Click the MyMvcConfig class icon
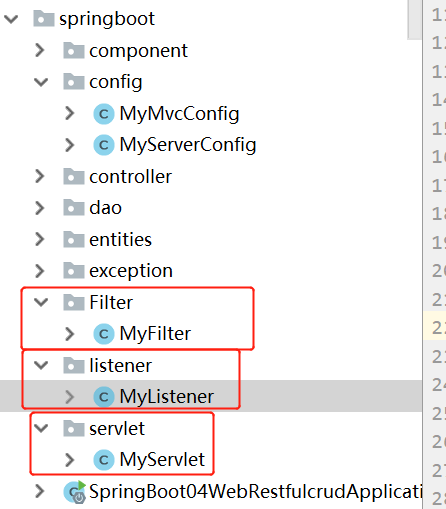This screenshot has height=509, width=446. coord(104,114)
